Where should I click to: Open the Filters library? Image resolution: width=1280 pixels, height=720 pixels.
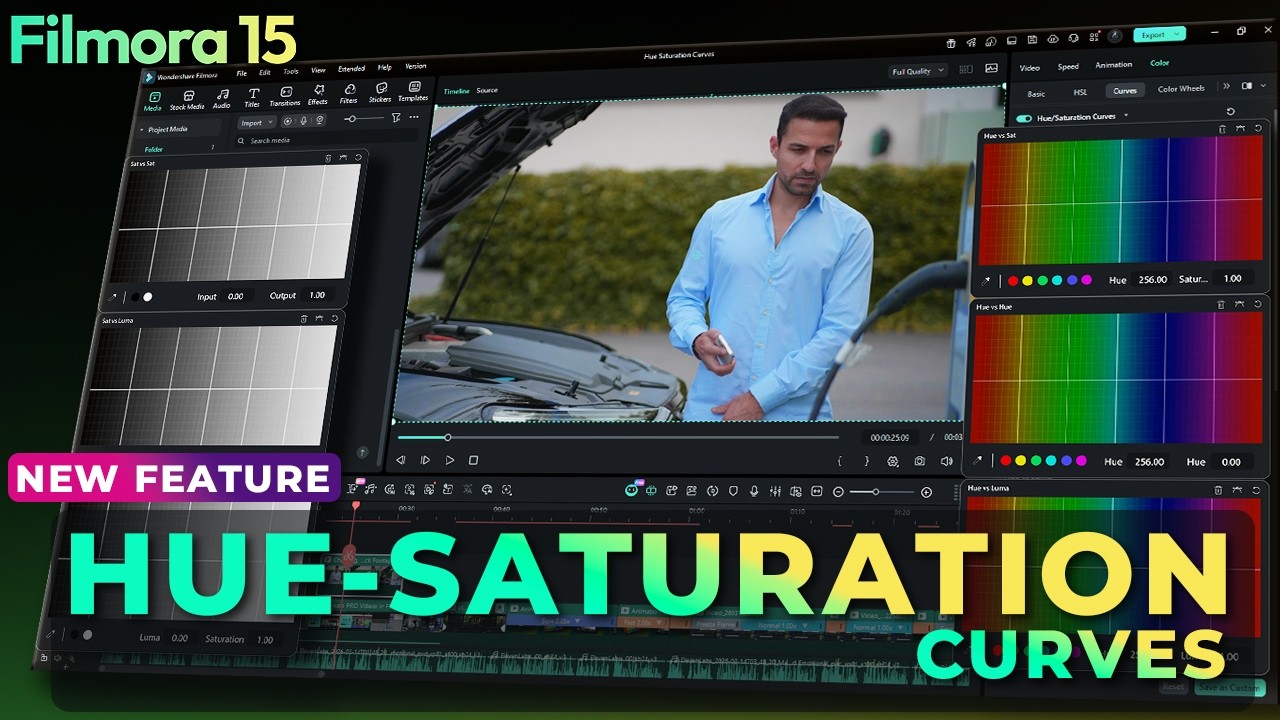349,94
